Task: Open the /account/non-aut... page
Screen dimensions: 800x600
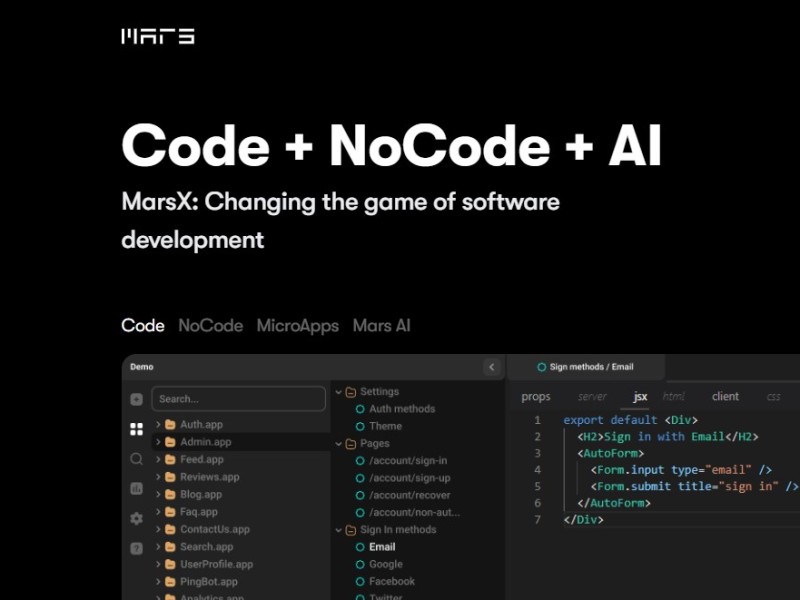Action: coord(414,512)
